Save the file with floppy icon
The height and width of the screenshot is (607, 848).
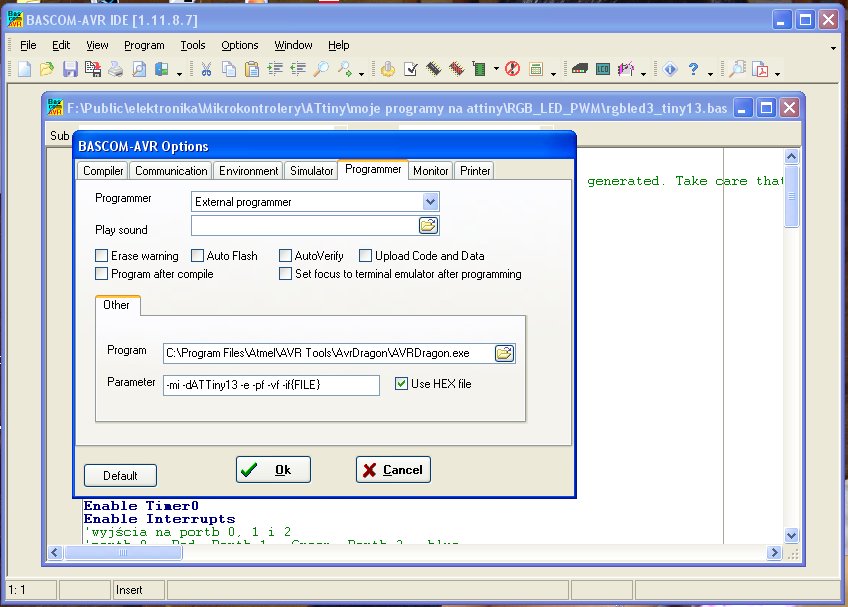point(70,69)
